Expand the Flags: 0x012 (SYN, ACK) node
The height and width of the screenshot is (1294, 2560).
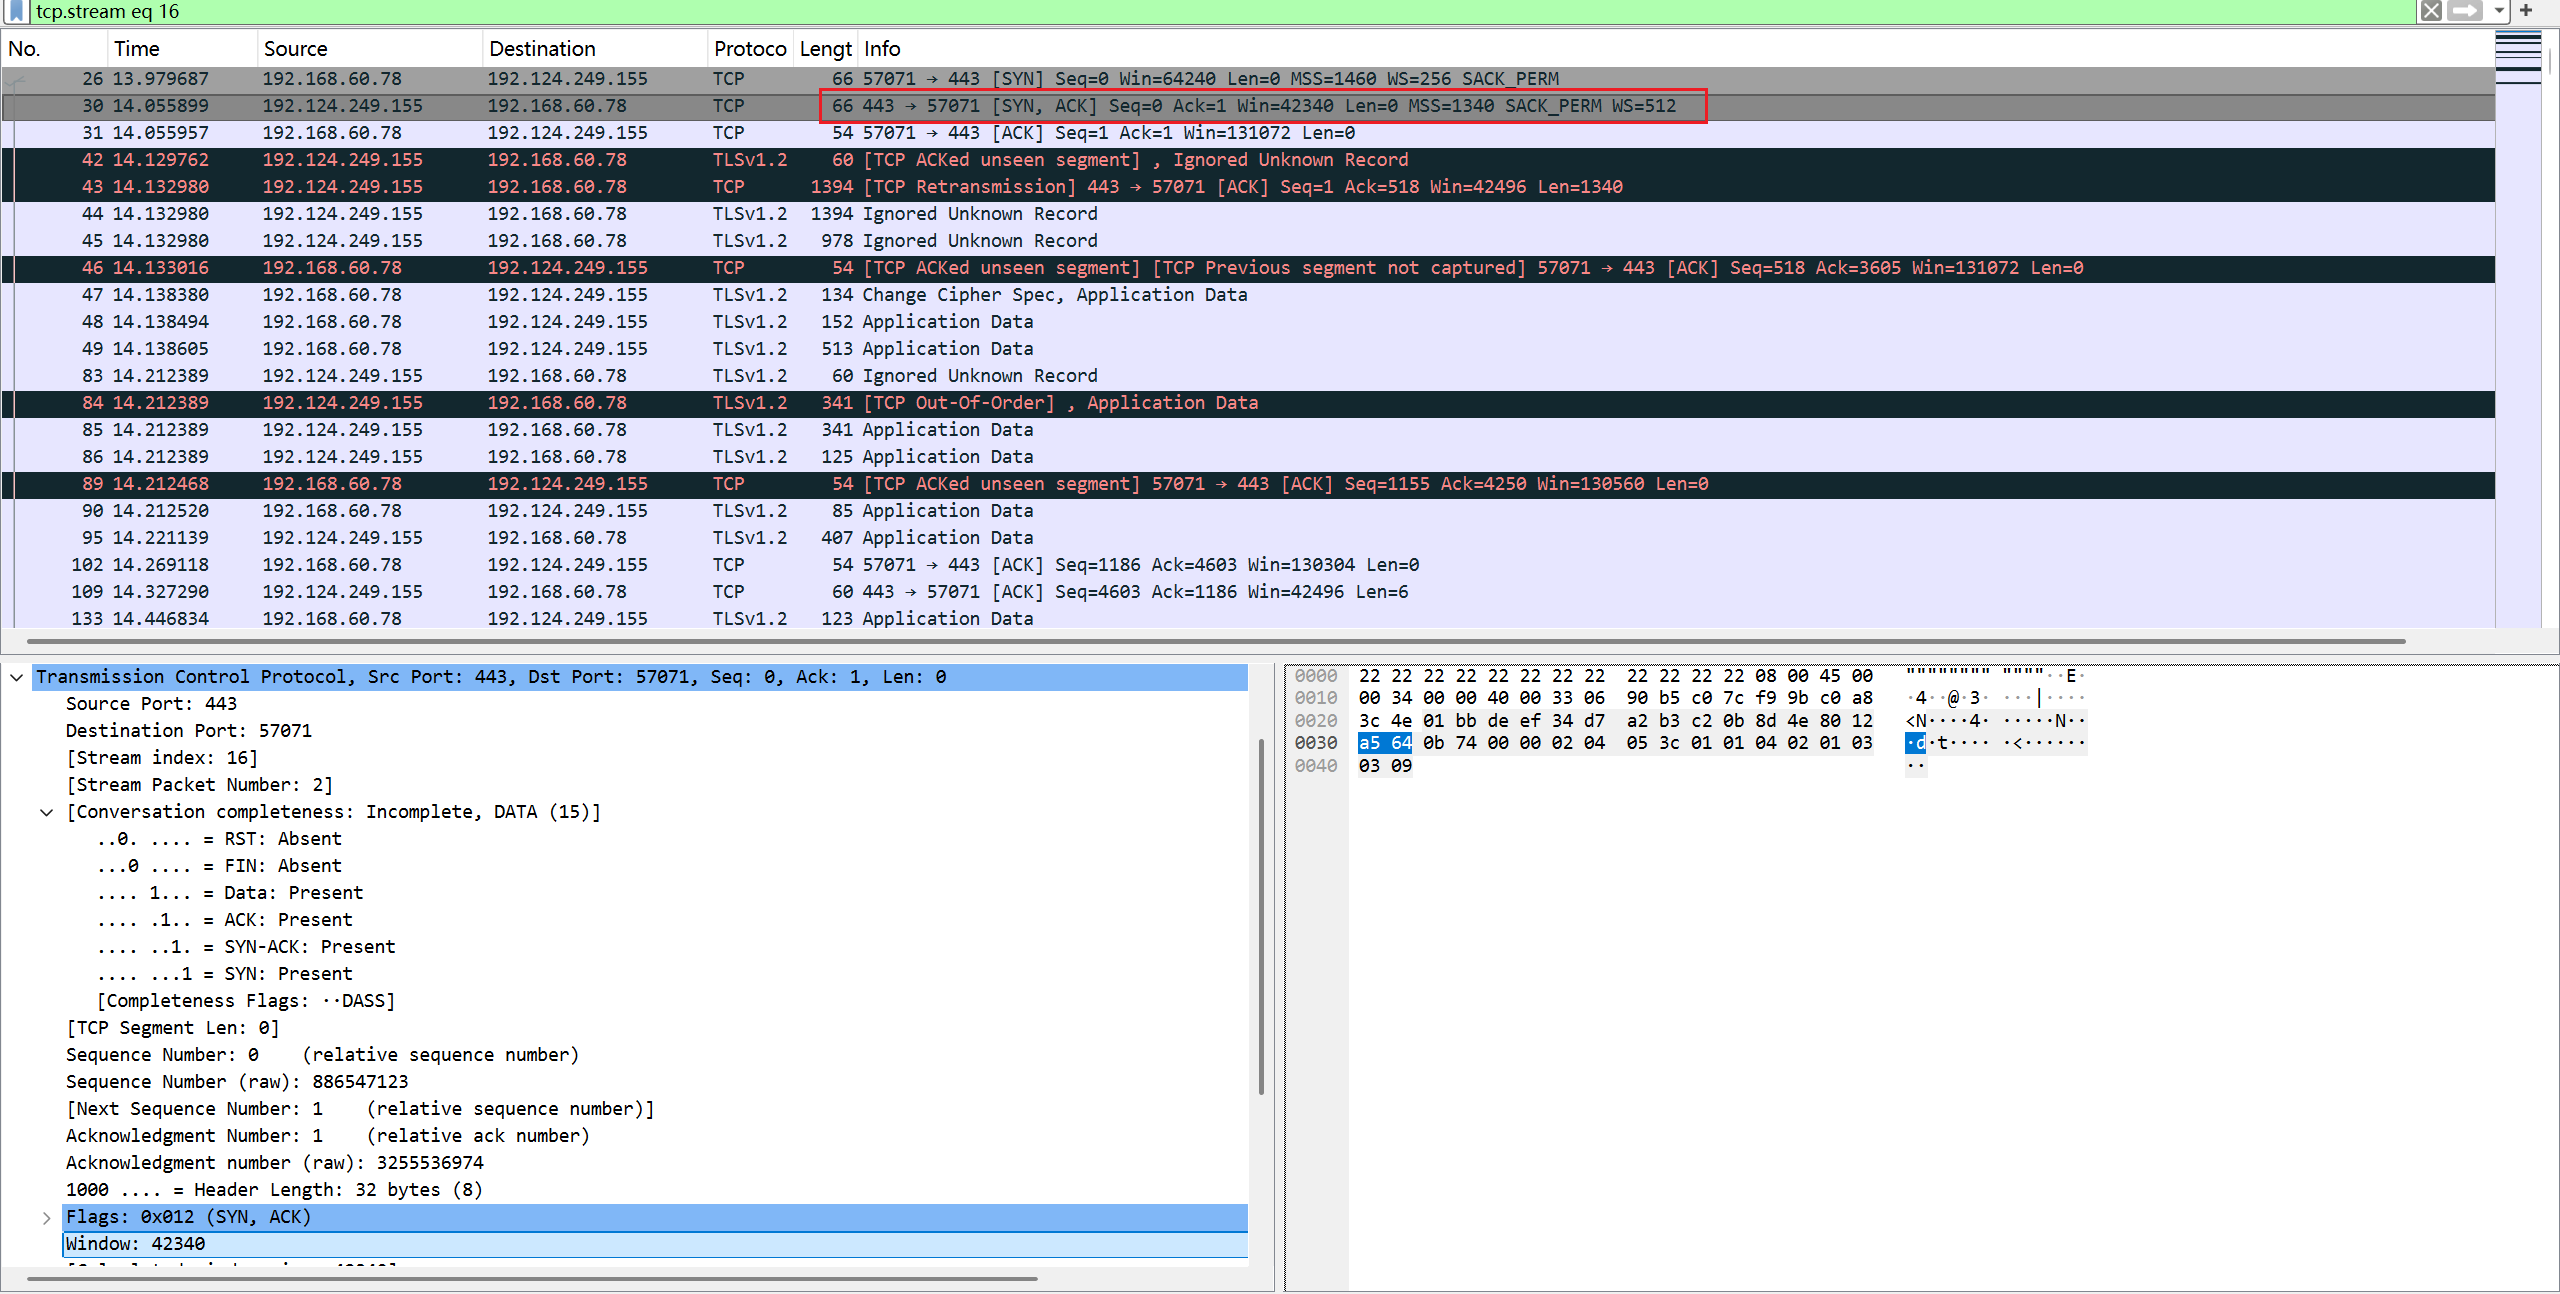[x=47, y=1218]
